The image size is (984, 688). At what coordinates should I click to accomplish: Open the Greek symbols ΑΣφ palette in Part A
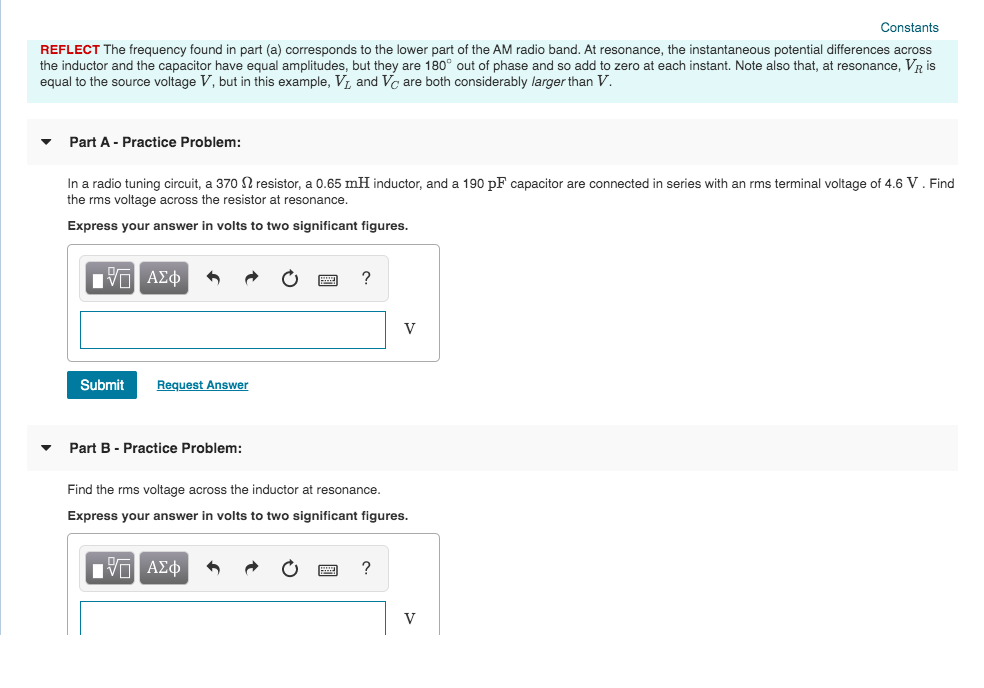[163, 278]
